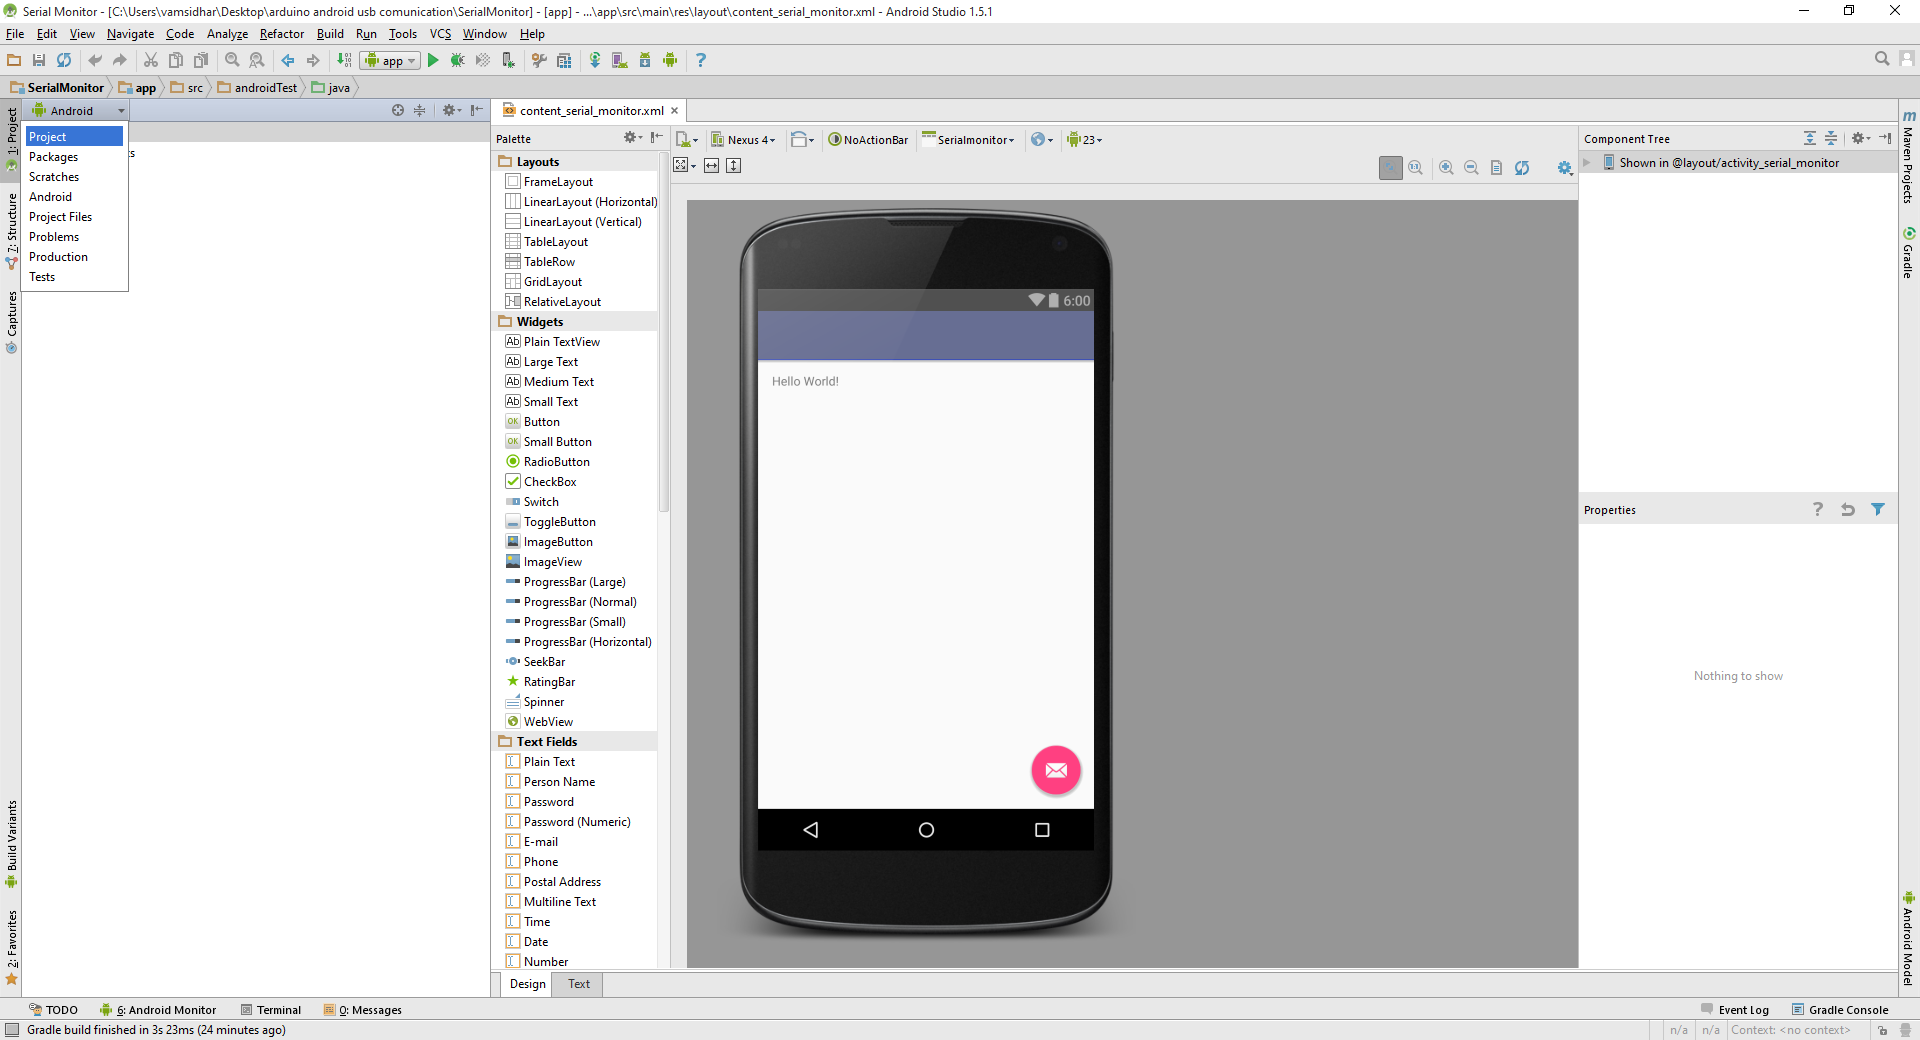Run the app with the green play icon
The height and width of the screenshot is (1040, 1920).
(433, 60)
